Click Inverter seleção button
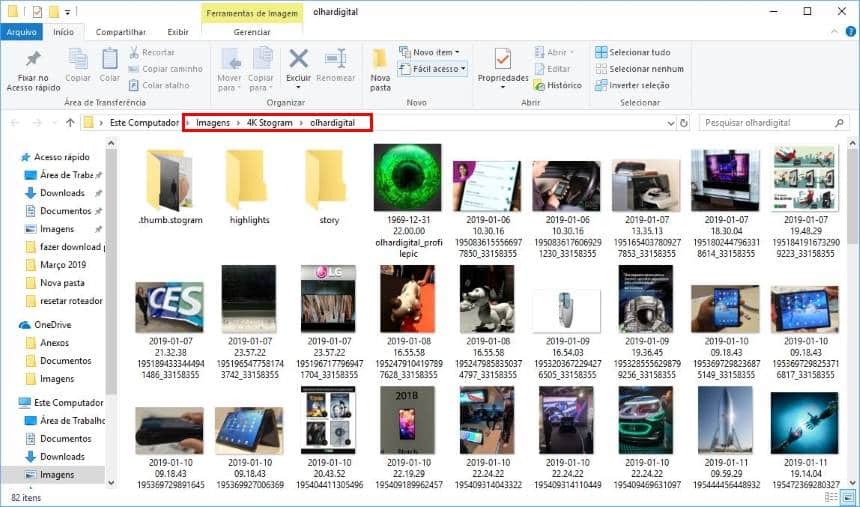Viewport: 860px width, 507px height. point(632,85)
